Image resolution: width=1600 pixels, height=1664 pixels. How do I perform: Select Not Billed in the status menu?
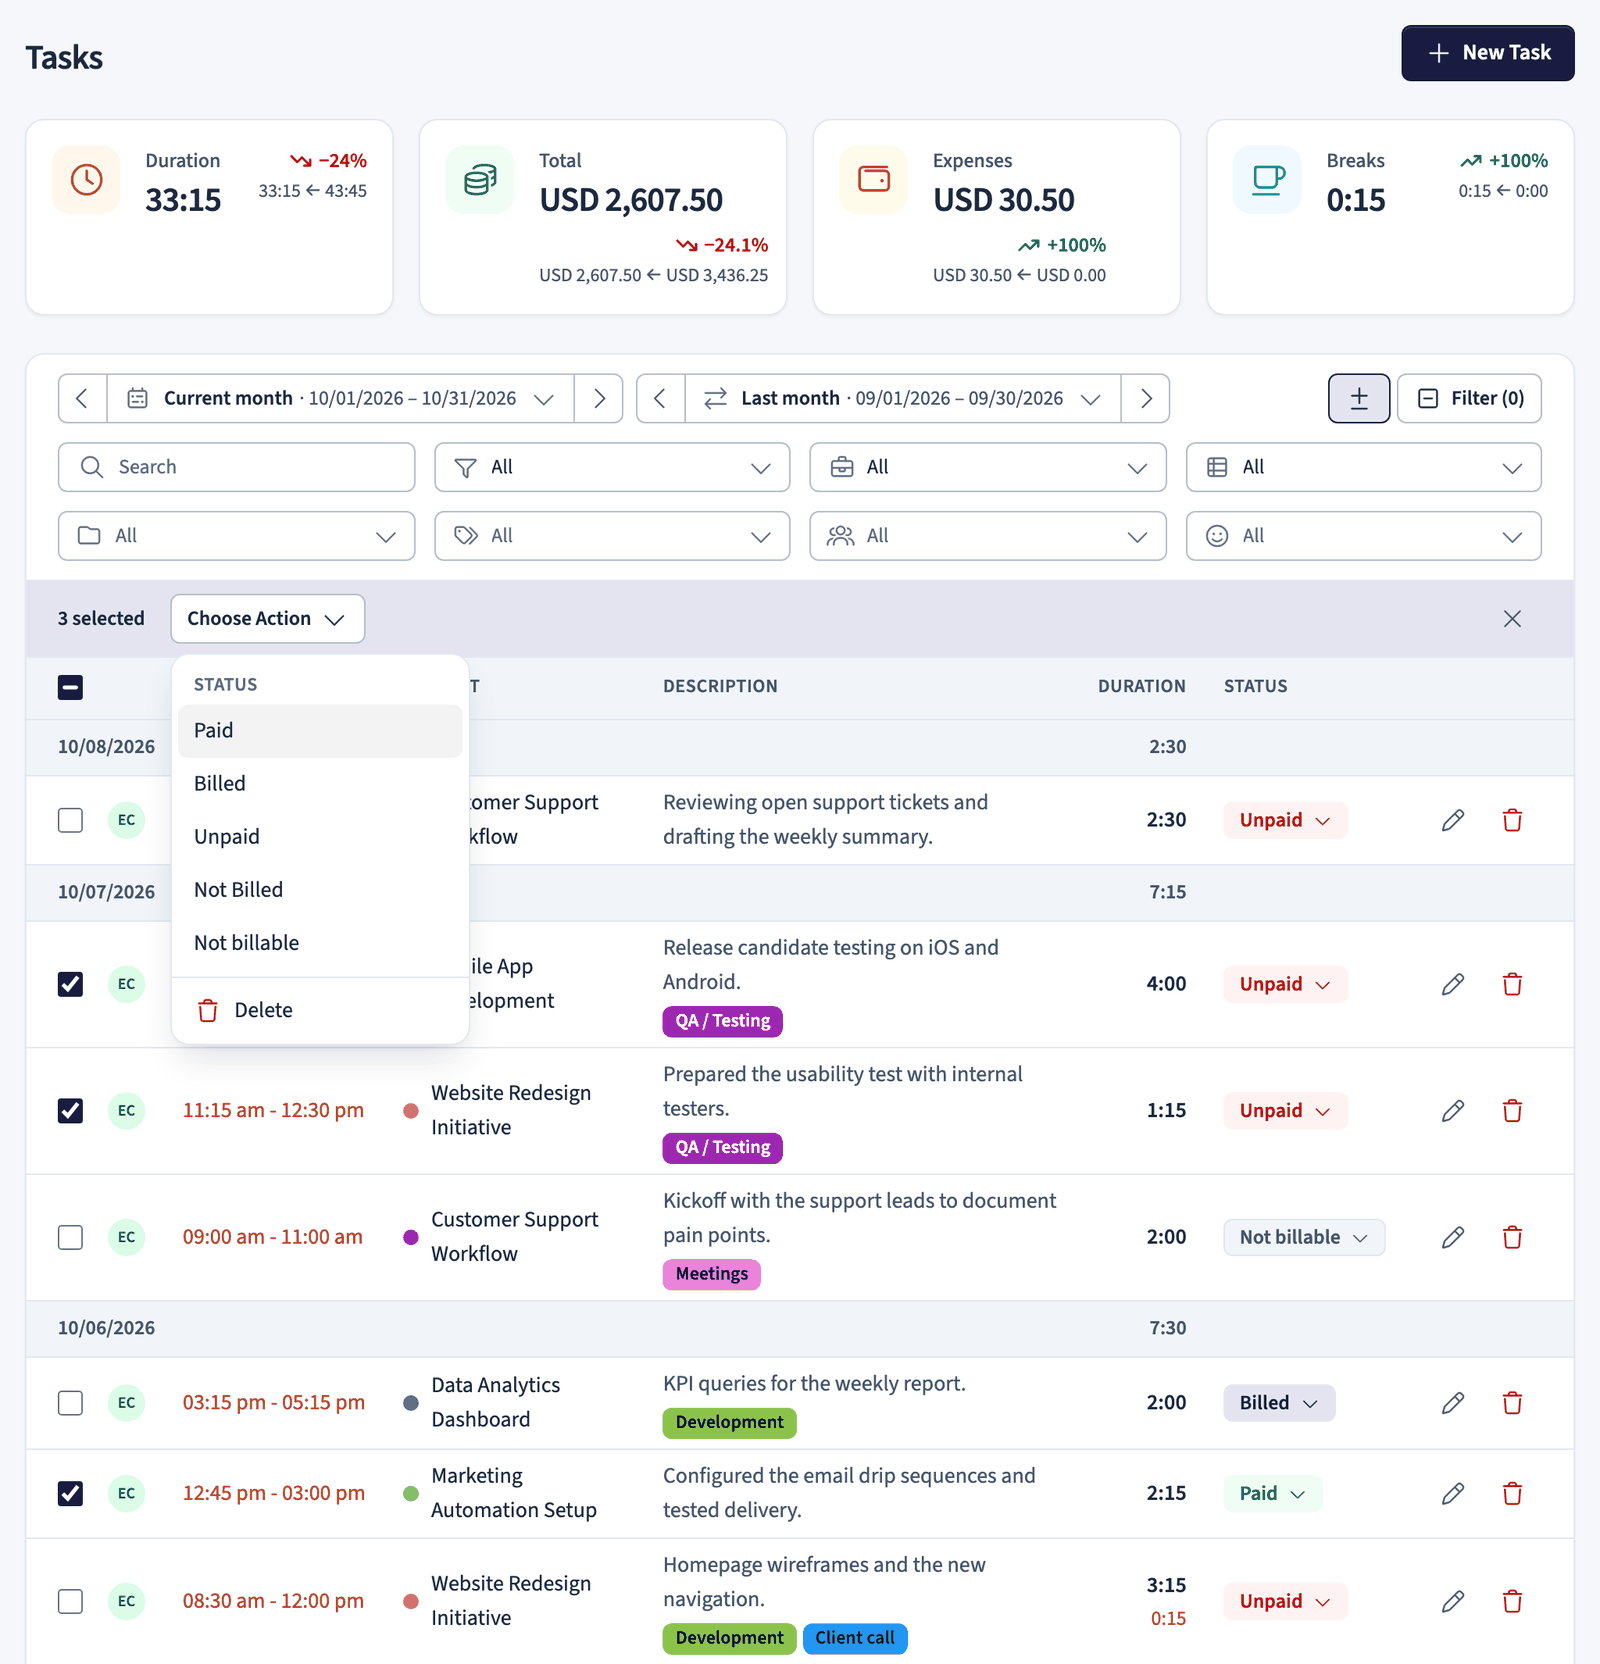[320, 890]
